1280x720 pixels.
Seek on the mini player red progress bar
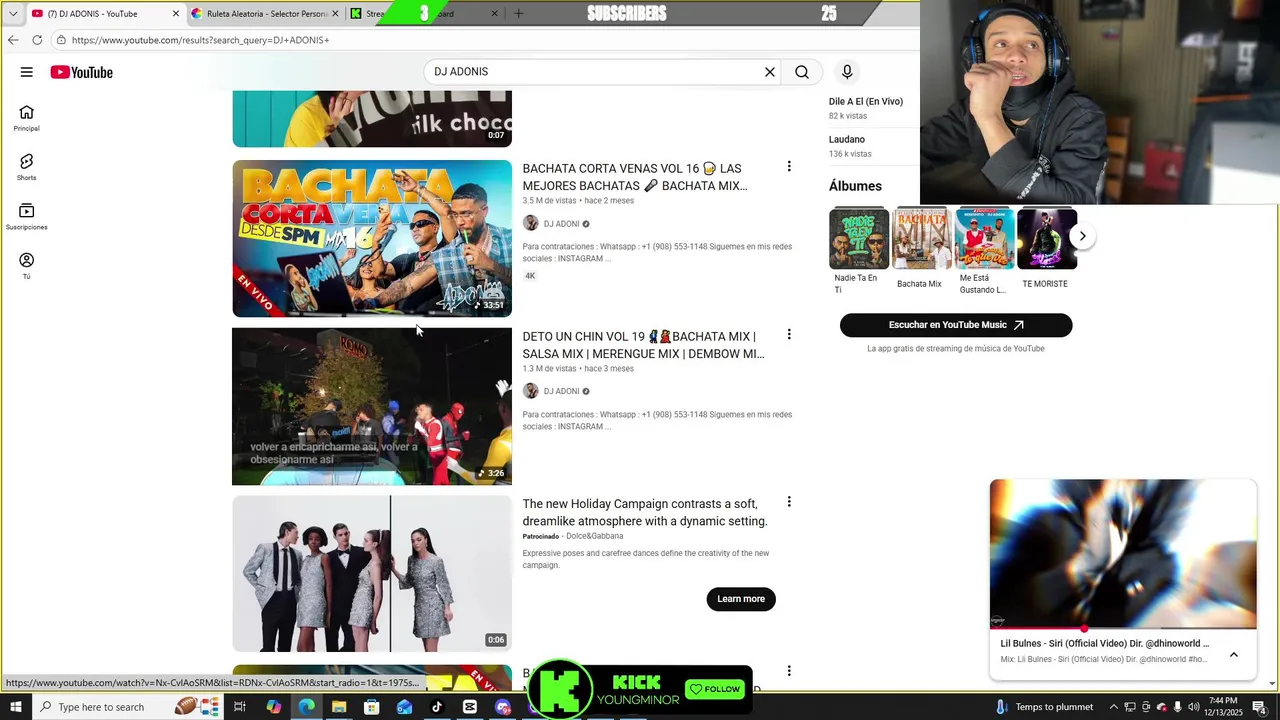point(1123,629)
